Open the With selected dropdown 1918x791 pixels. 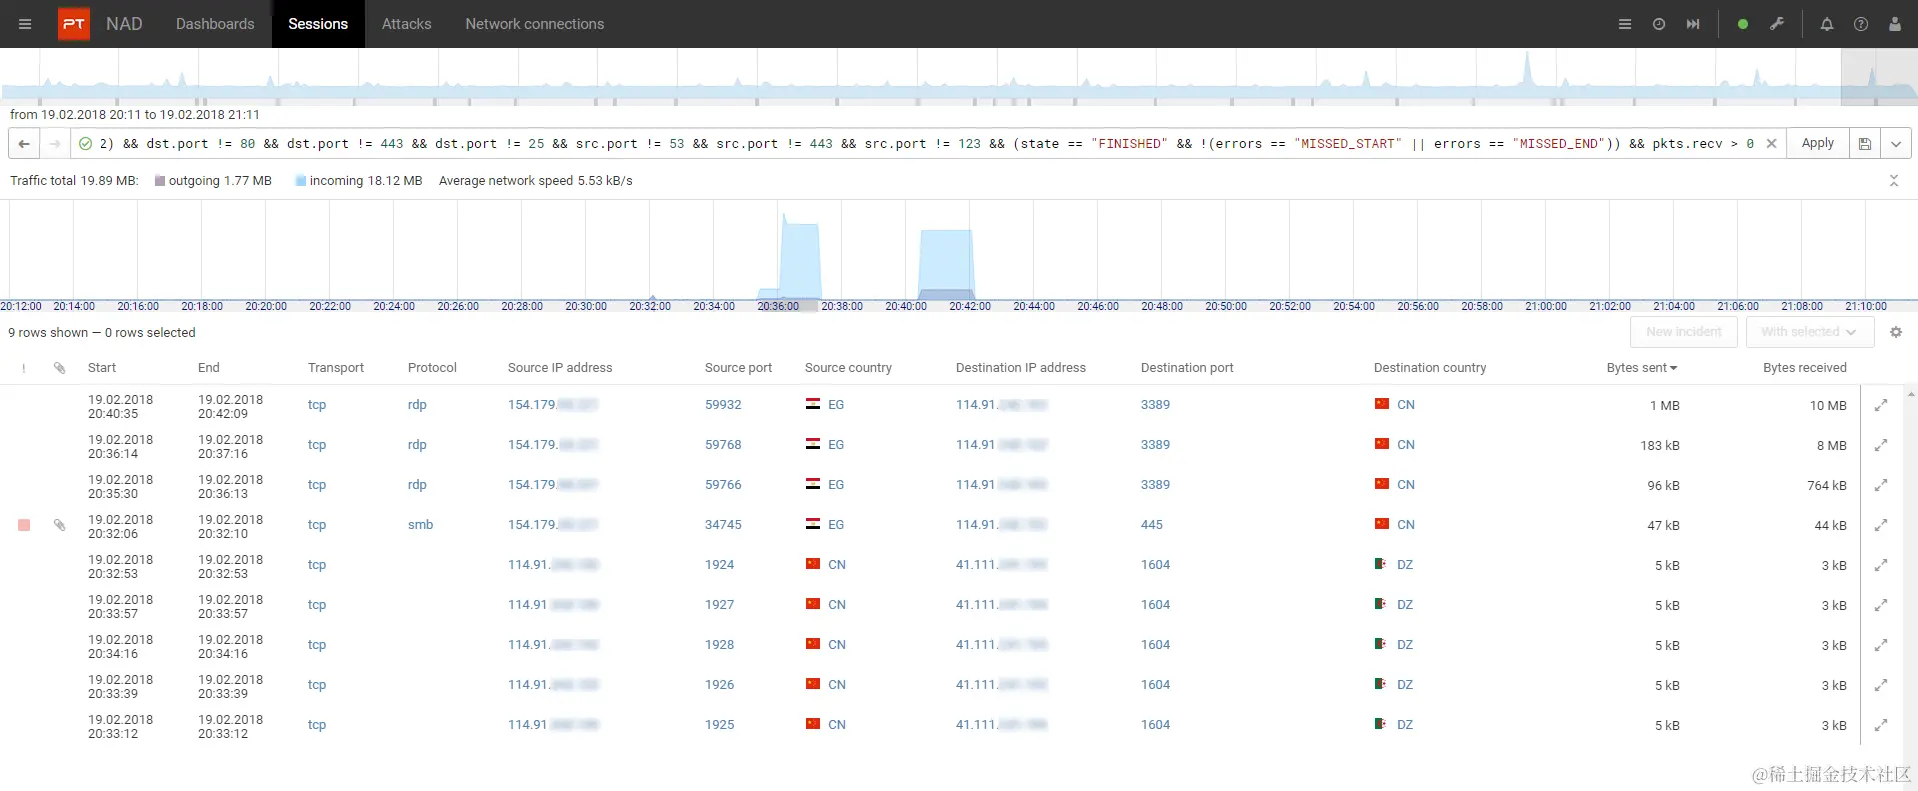click(x=1809, y=332)
